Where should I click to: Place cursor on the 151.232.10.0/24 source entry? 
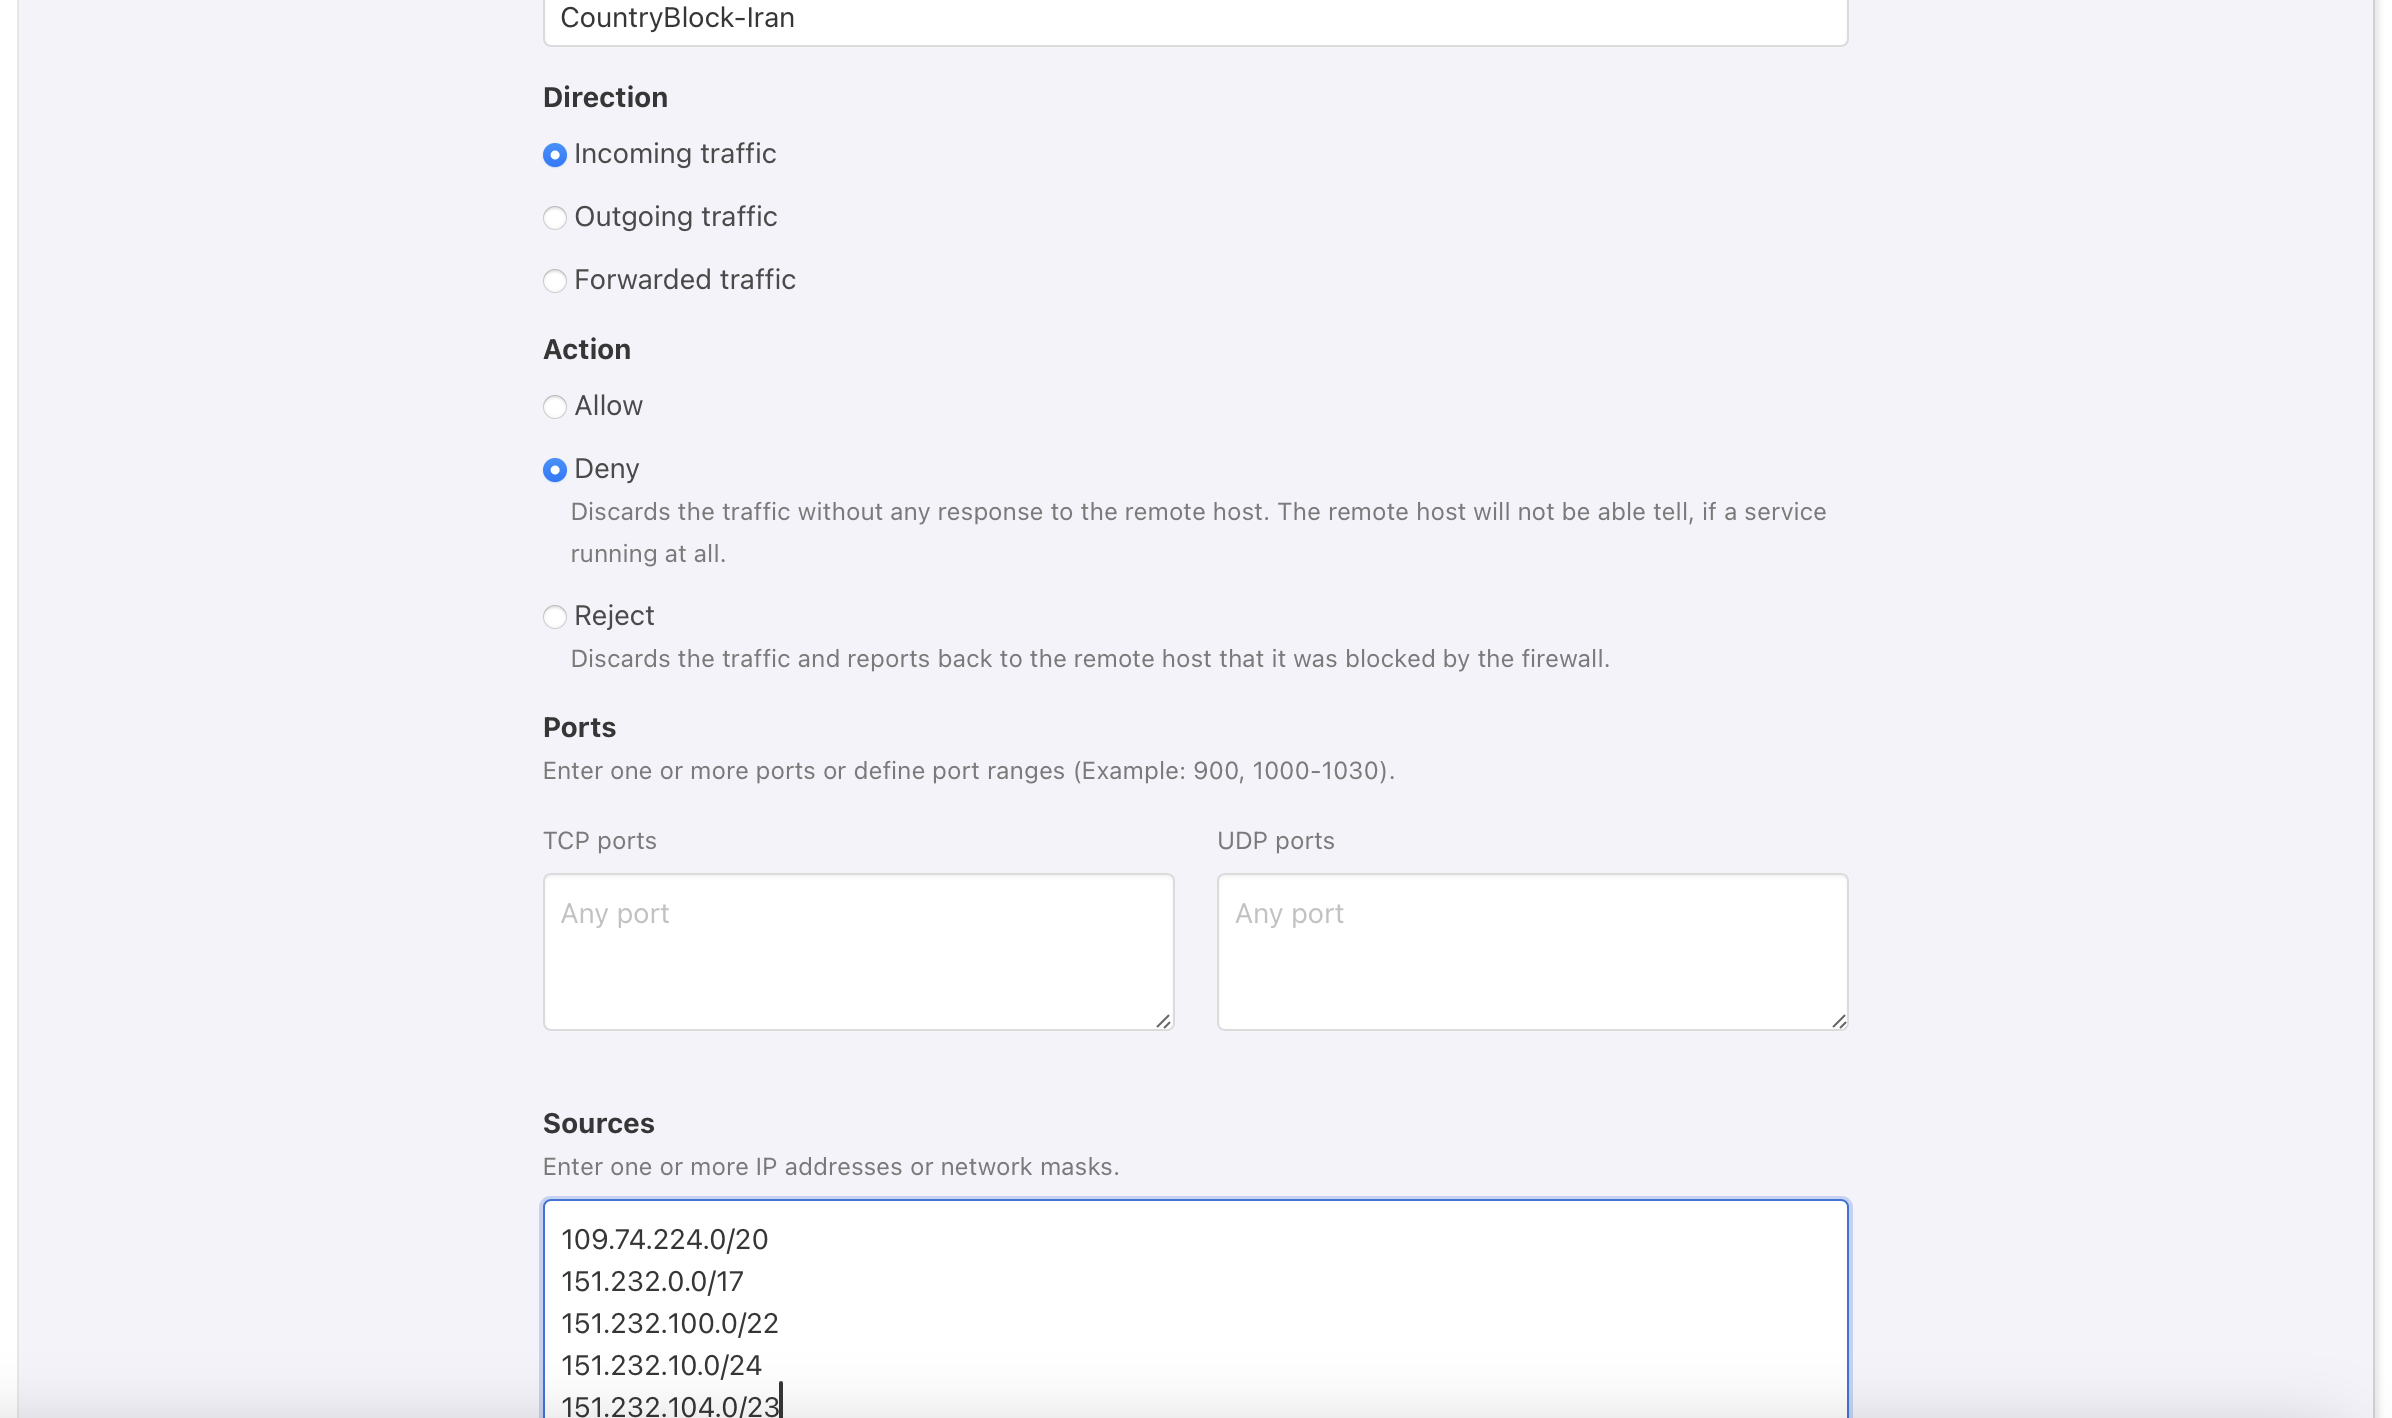[662, 1366]
